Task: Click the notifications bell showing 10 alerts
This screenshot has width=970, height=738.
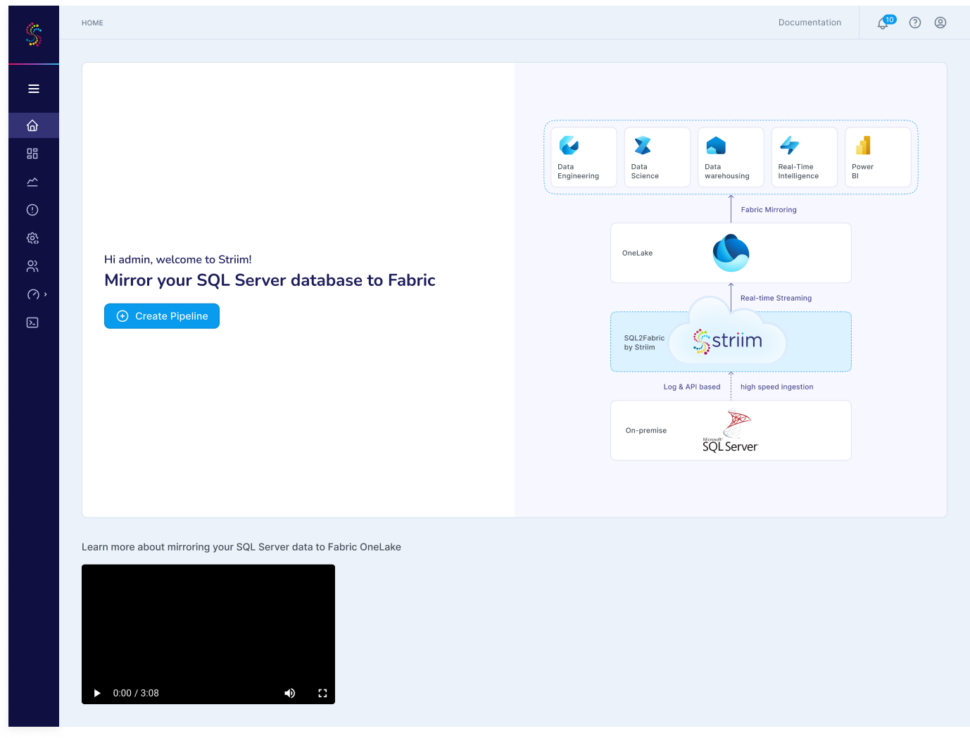Action: (881, 22)
